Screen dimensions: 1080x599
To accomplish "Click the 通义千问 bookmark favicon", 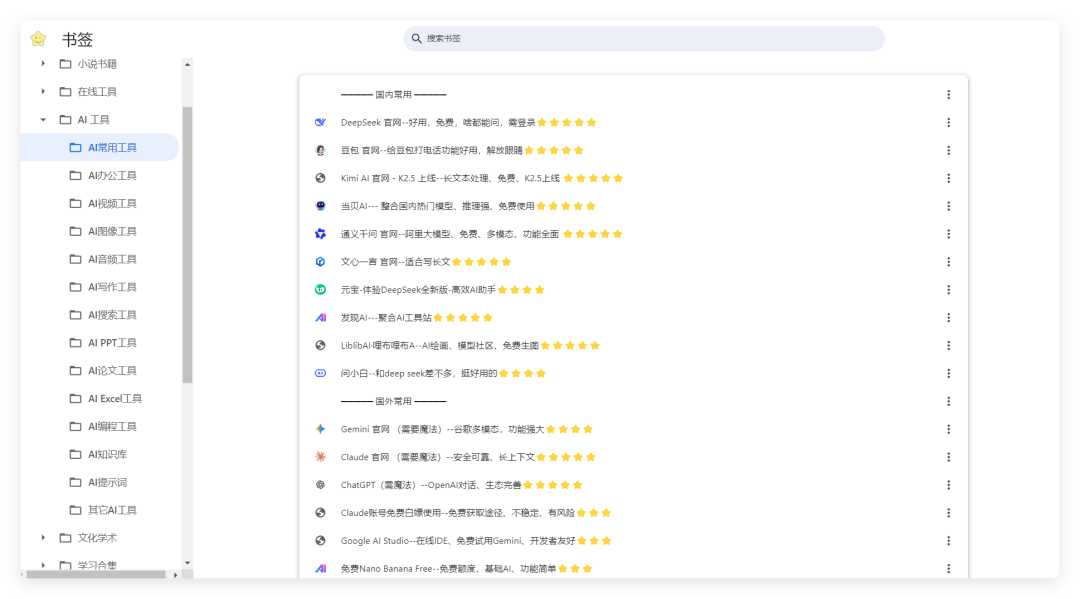I will tap(320, 234).
